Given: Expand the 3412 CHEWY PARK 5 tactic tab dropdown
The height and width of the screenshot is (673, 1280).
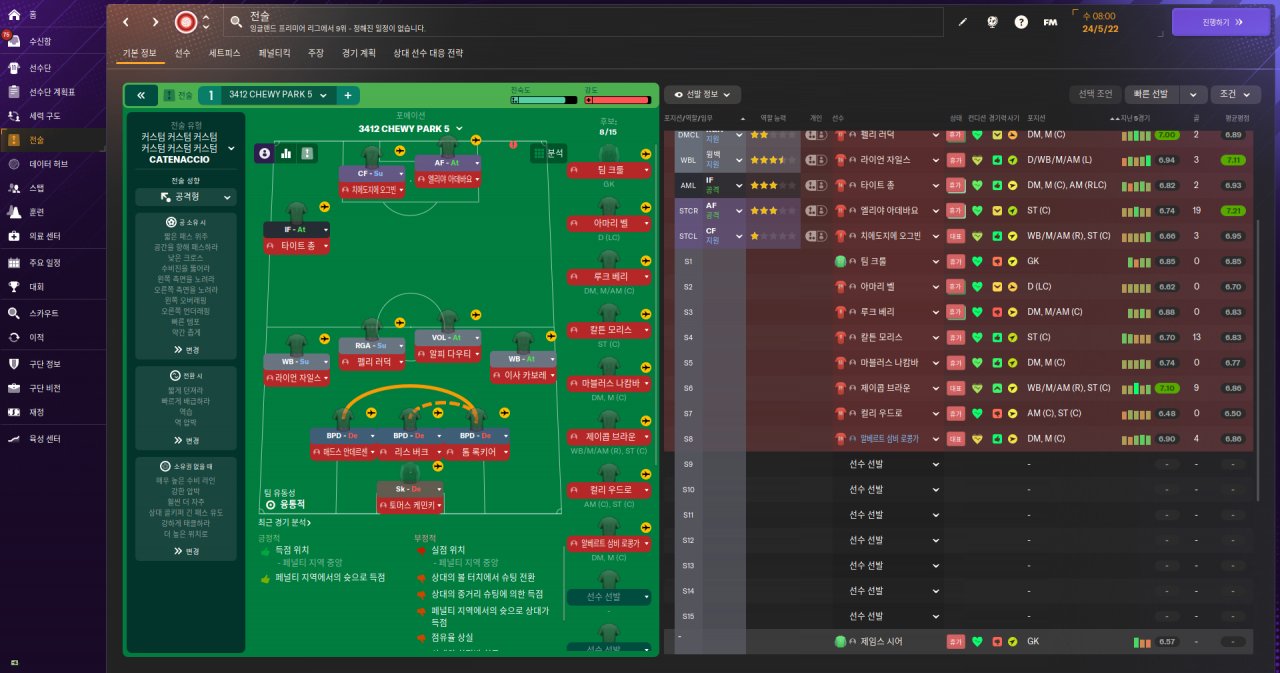Looking at the screenshot, I should (x=324, y=95).
